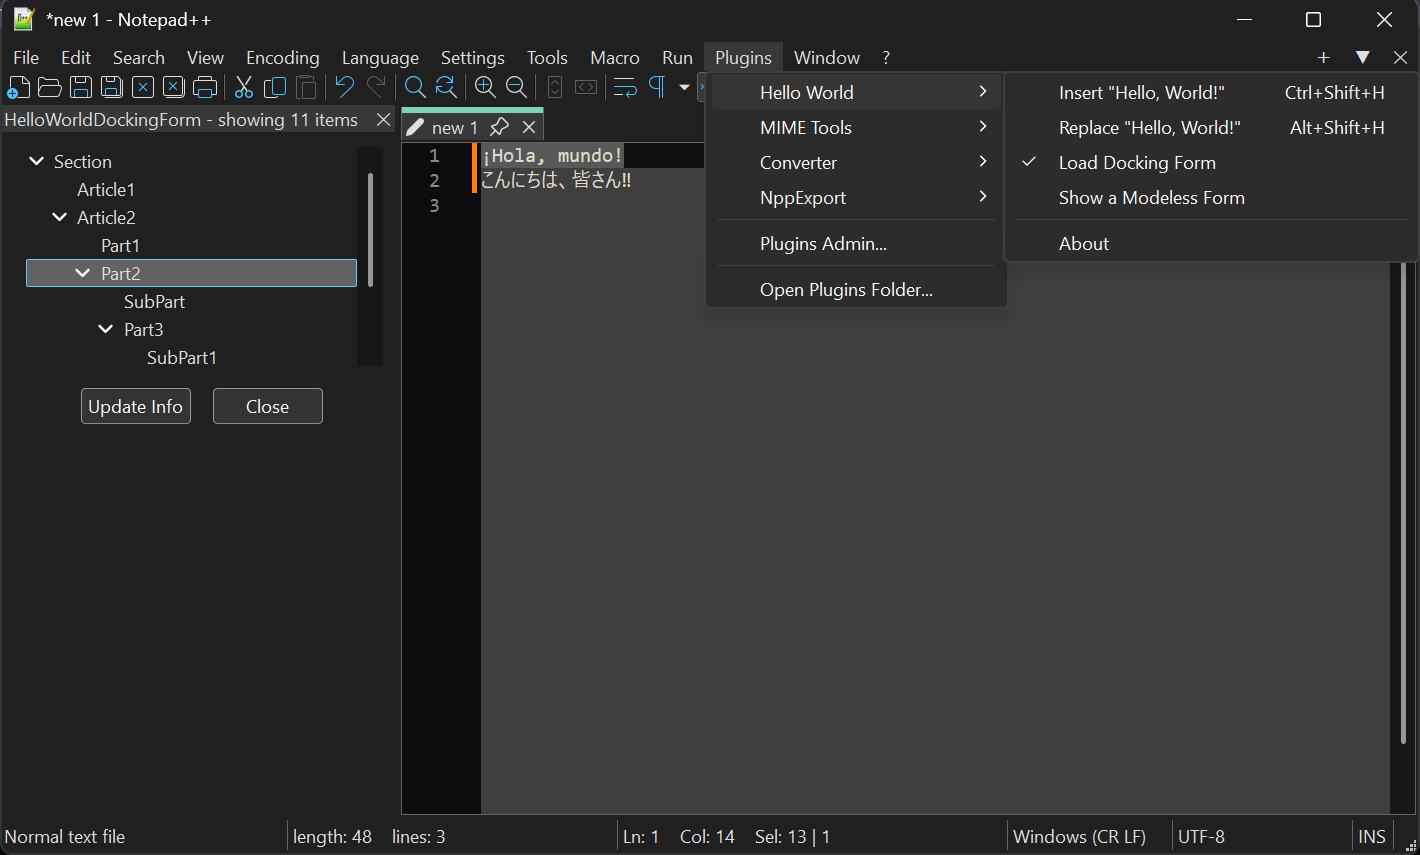Click the Notepad++ application icon in title bar
The height and width of the screenshot is (855, 1420).
(x=24, y=19)
